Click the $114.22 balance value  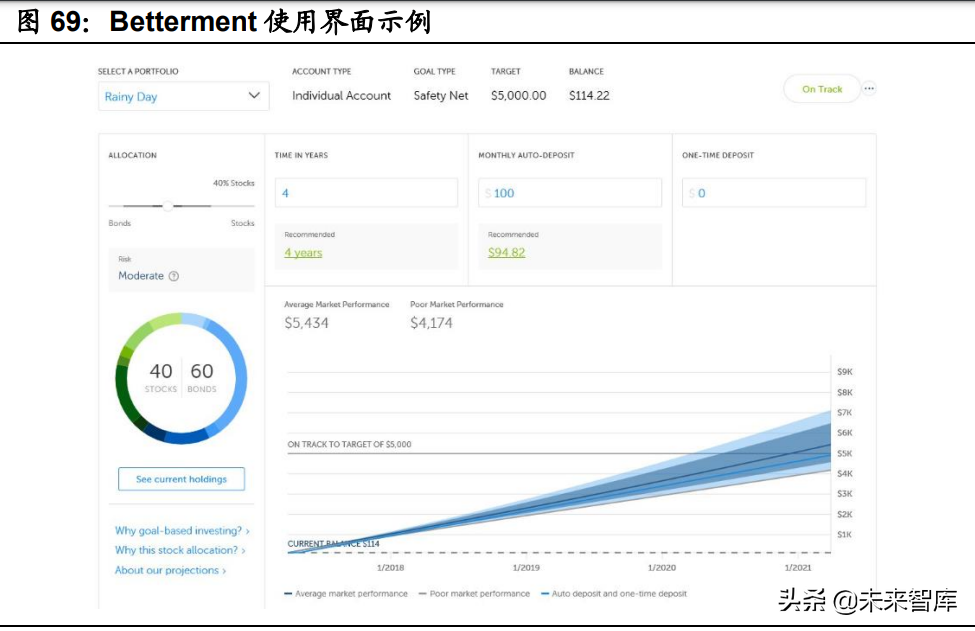click(589, 96)
